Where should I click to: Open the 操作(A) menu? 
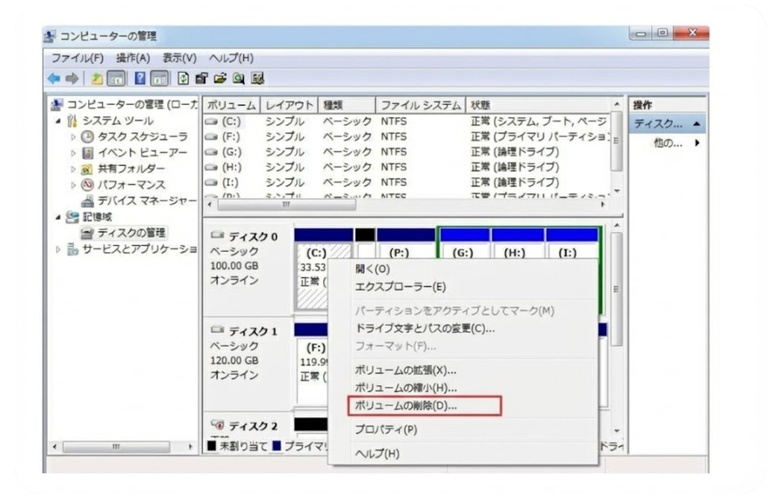tap(133, 58)
